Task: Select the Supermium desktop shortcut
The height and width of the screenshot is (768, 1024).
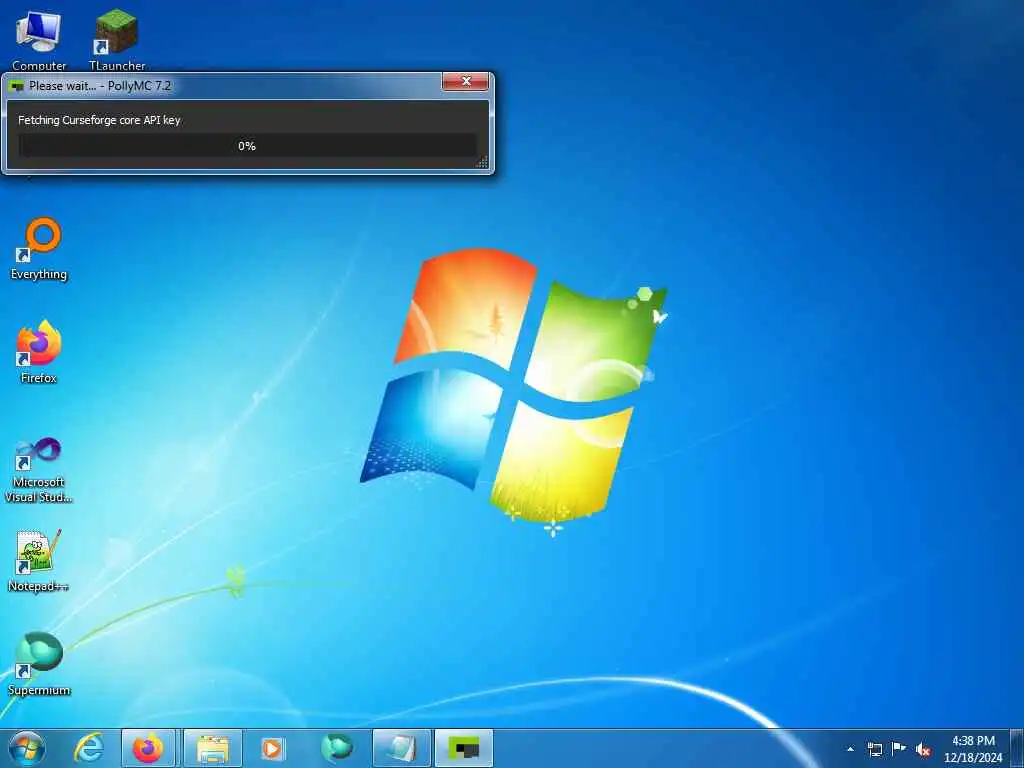Action: point(39,664)
